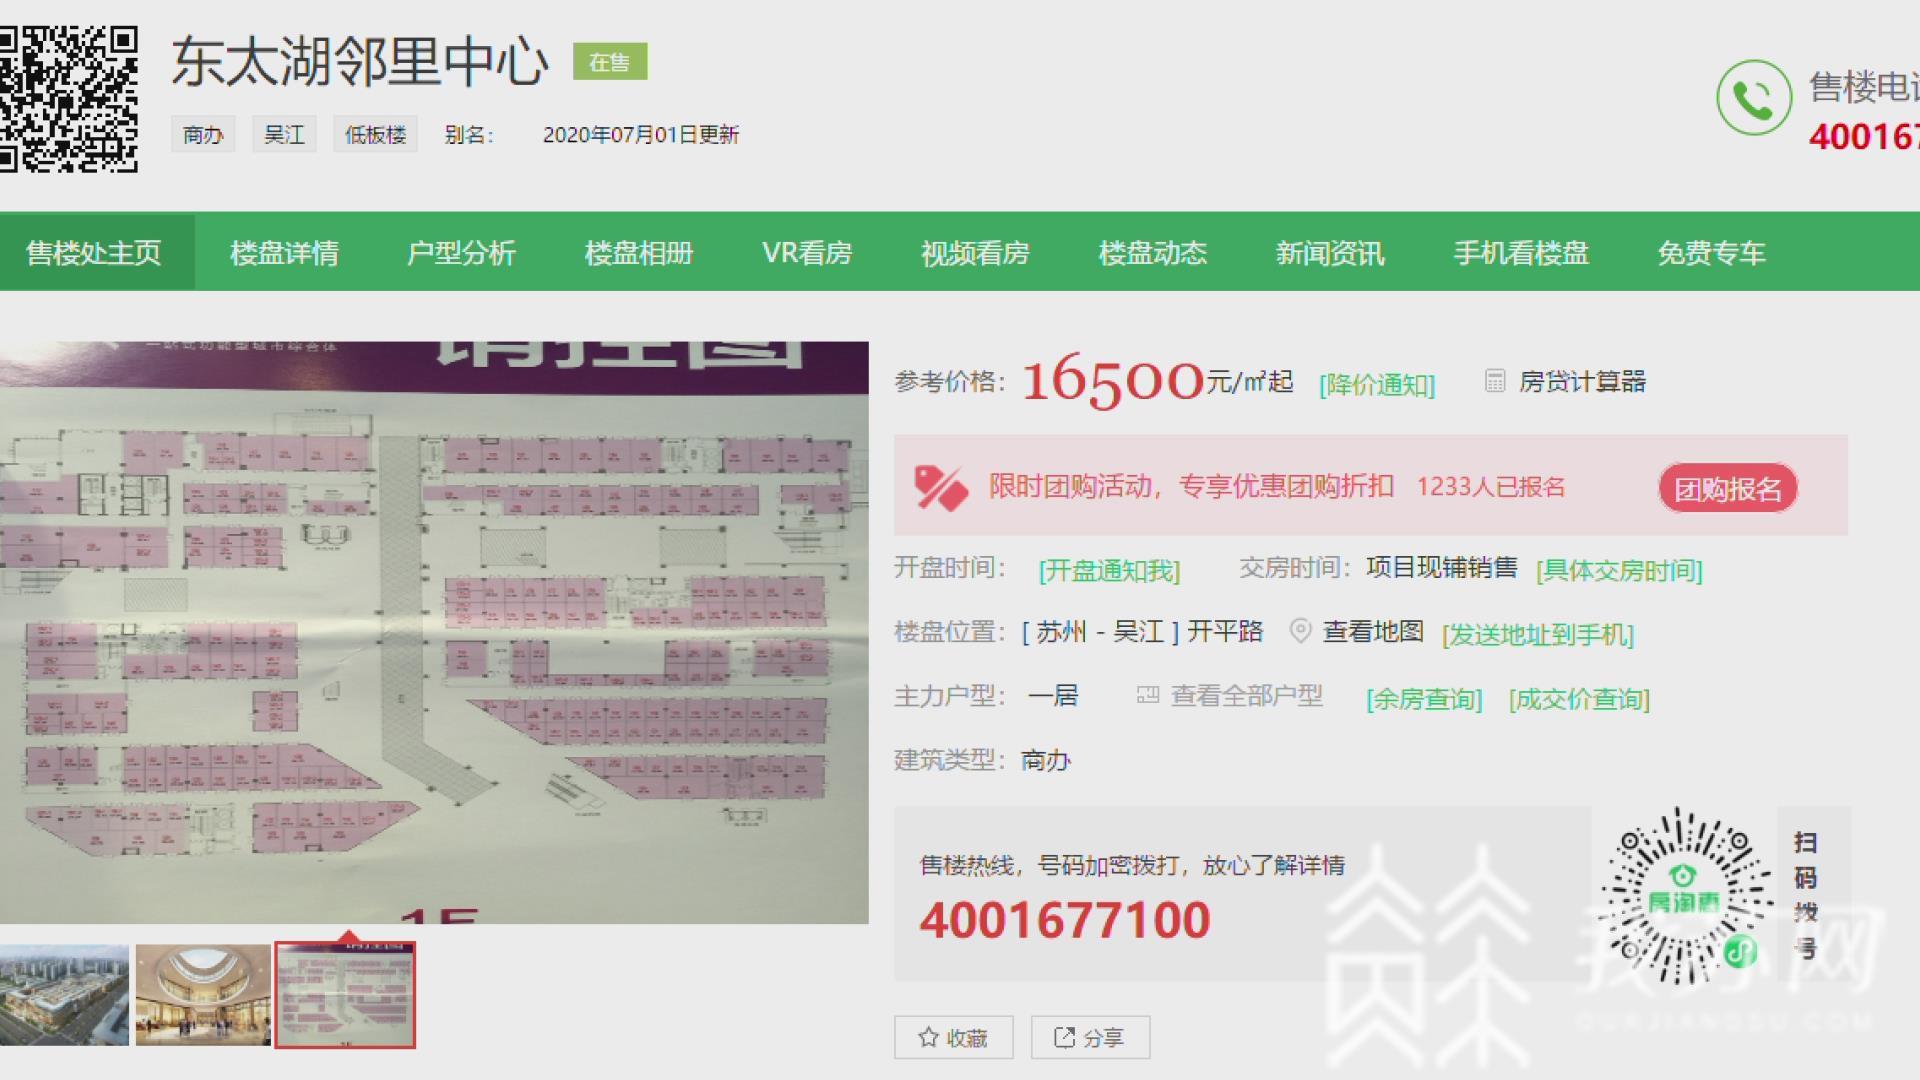Viewport: 1920px width, 1080px height.
Task: Open the 查看全部户型 link
Action: (1247, 695)
